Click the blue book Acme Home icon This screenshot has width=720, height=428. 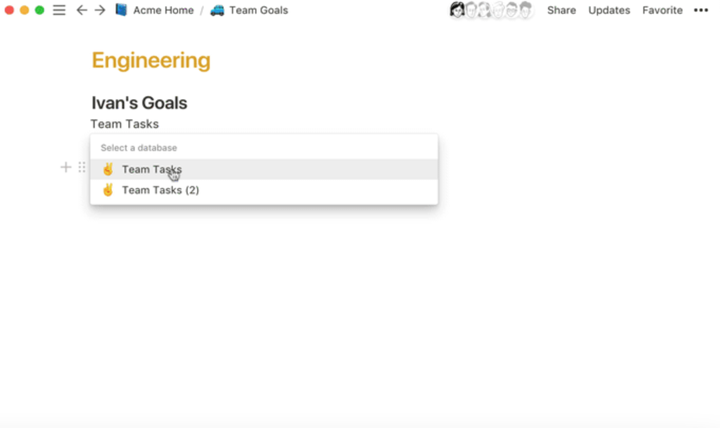coord(121,10)
